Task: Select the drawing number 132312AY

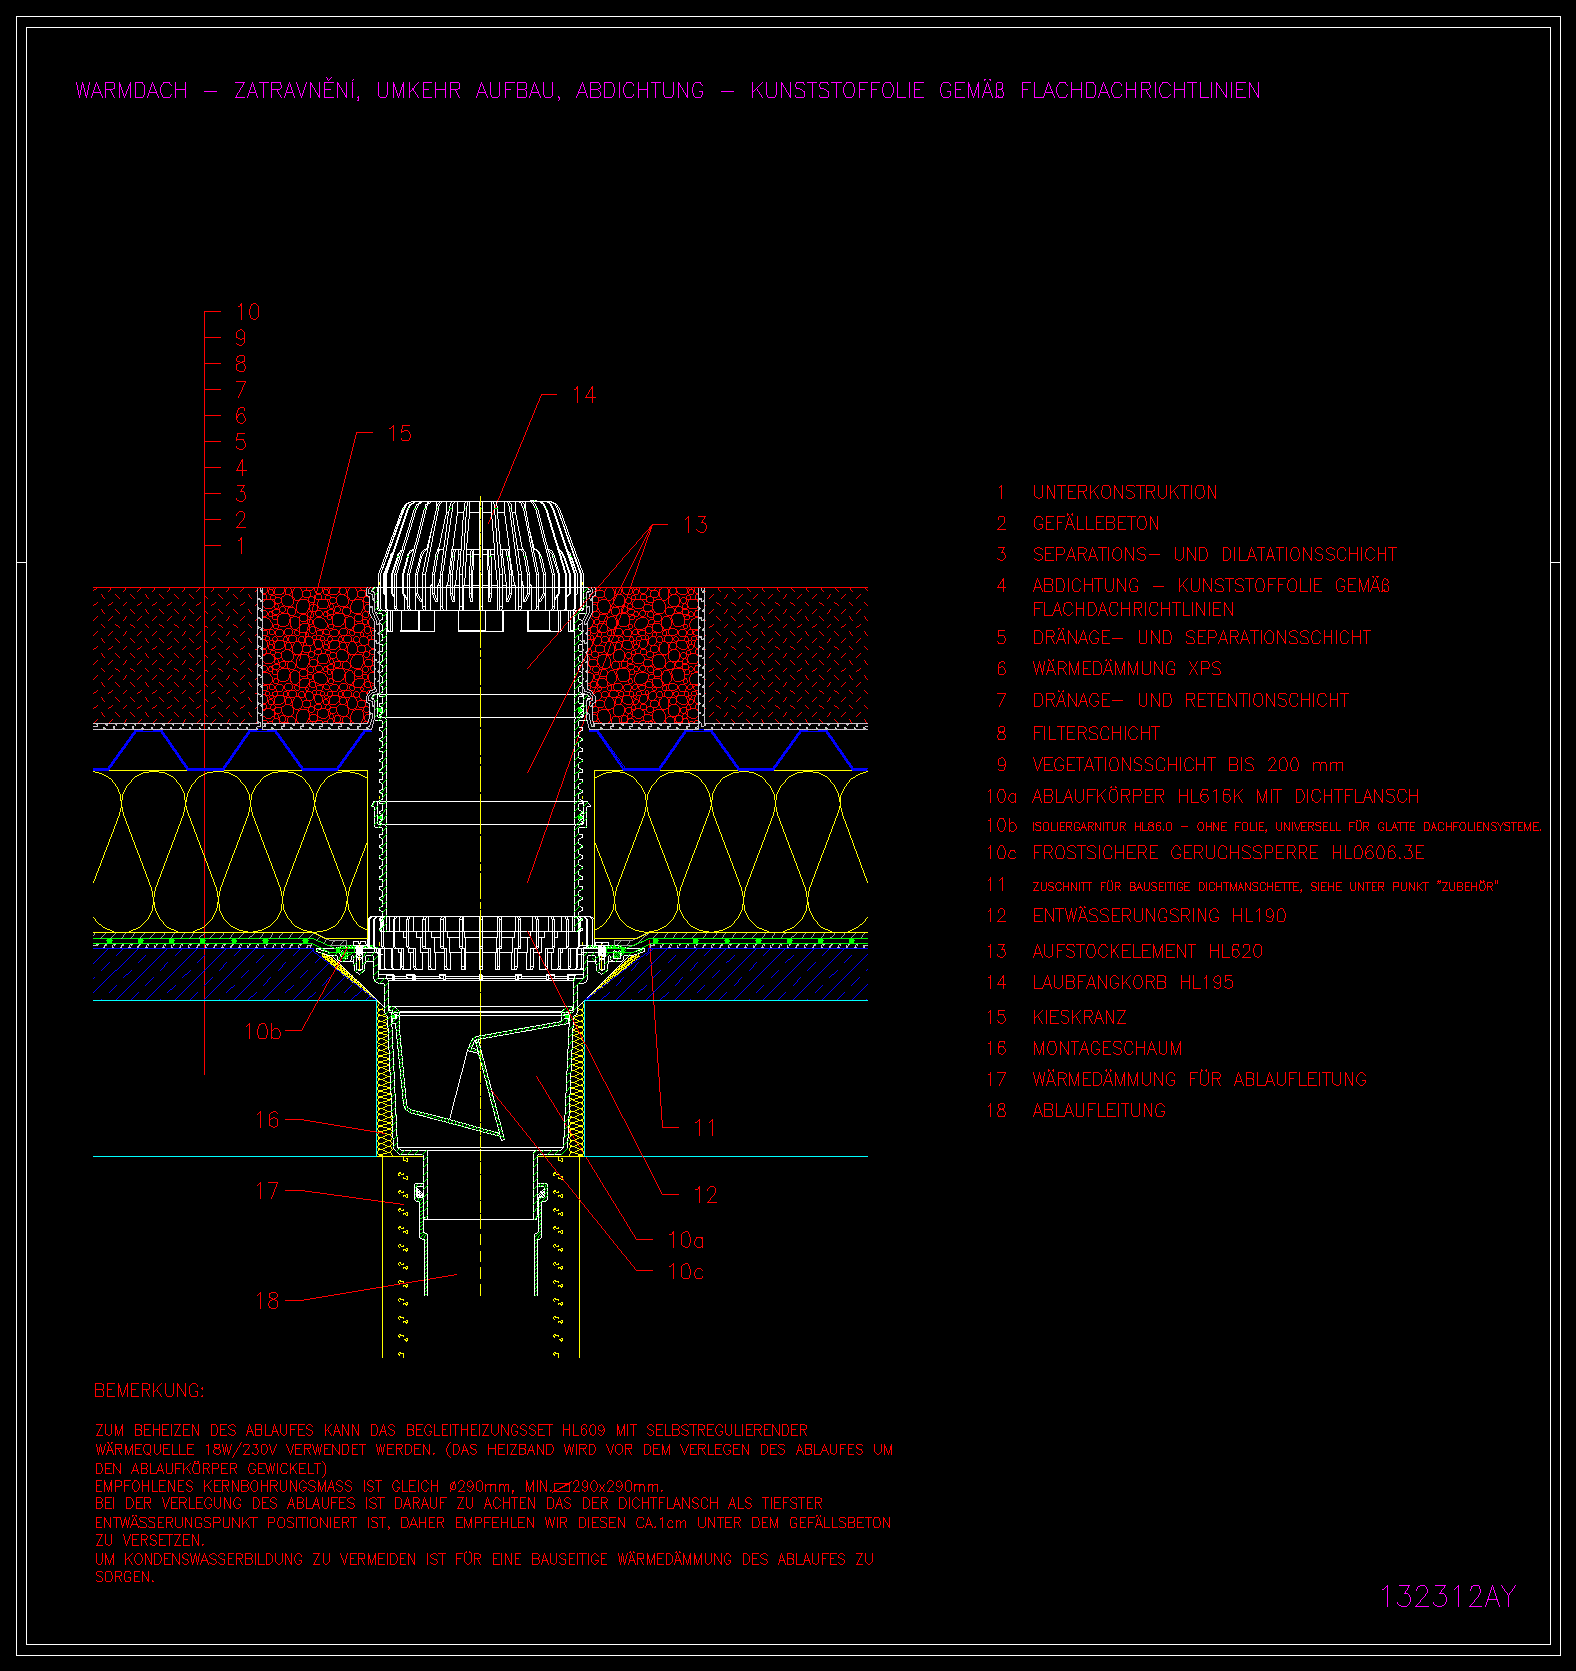Action: (x=1448, y=1597)
